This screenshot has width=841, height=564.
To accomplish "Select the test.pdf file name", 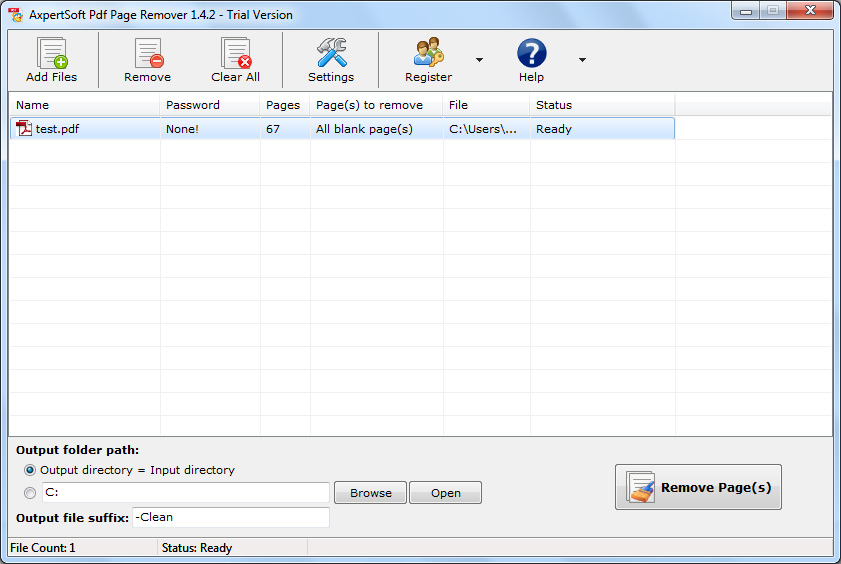I will tap(57, 129).
